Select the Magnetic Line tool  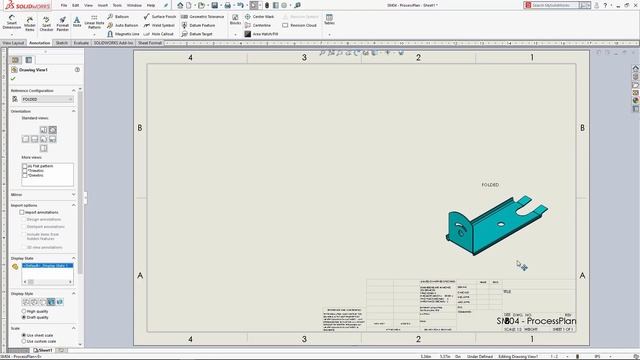(x=123, y=34)
